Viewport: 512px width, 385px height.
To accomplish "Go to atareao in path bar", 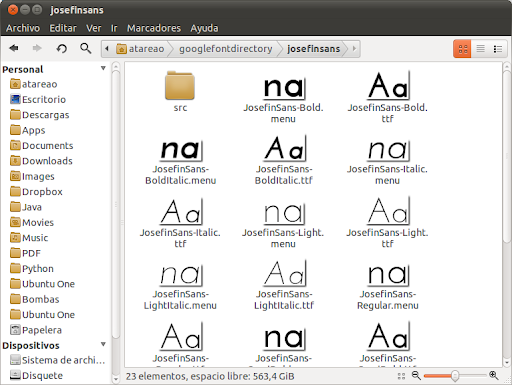I will pos(140,49).
